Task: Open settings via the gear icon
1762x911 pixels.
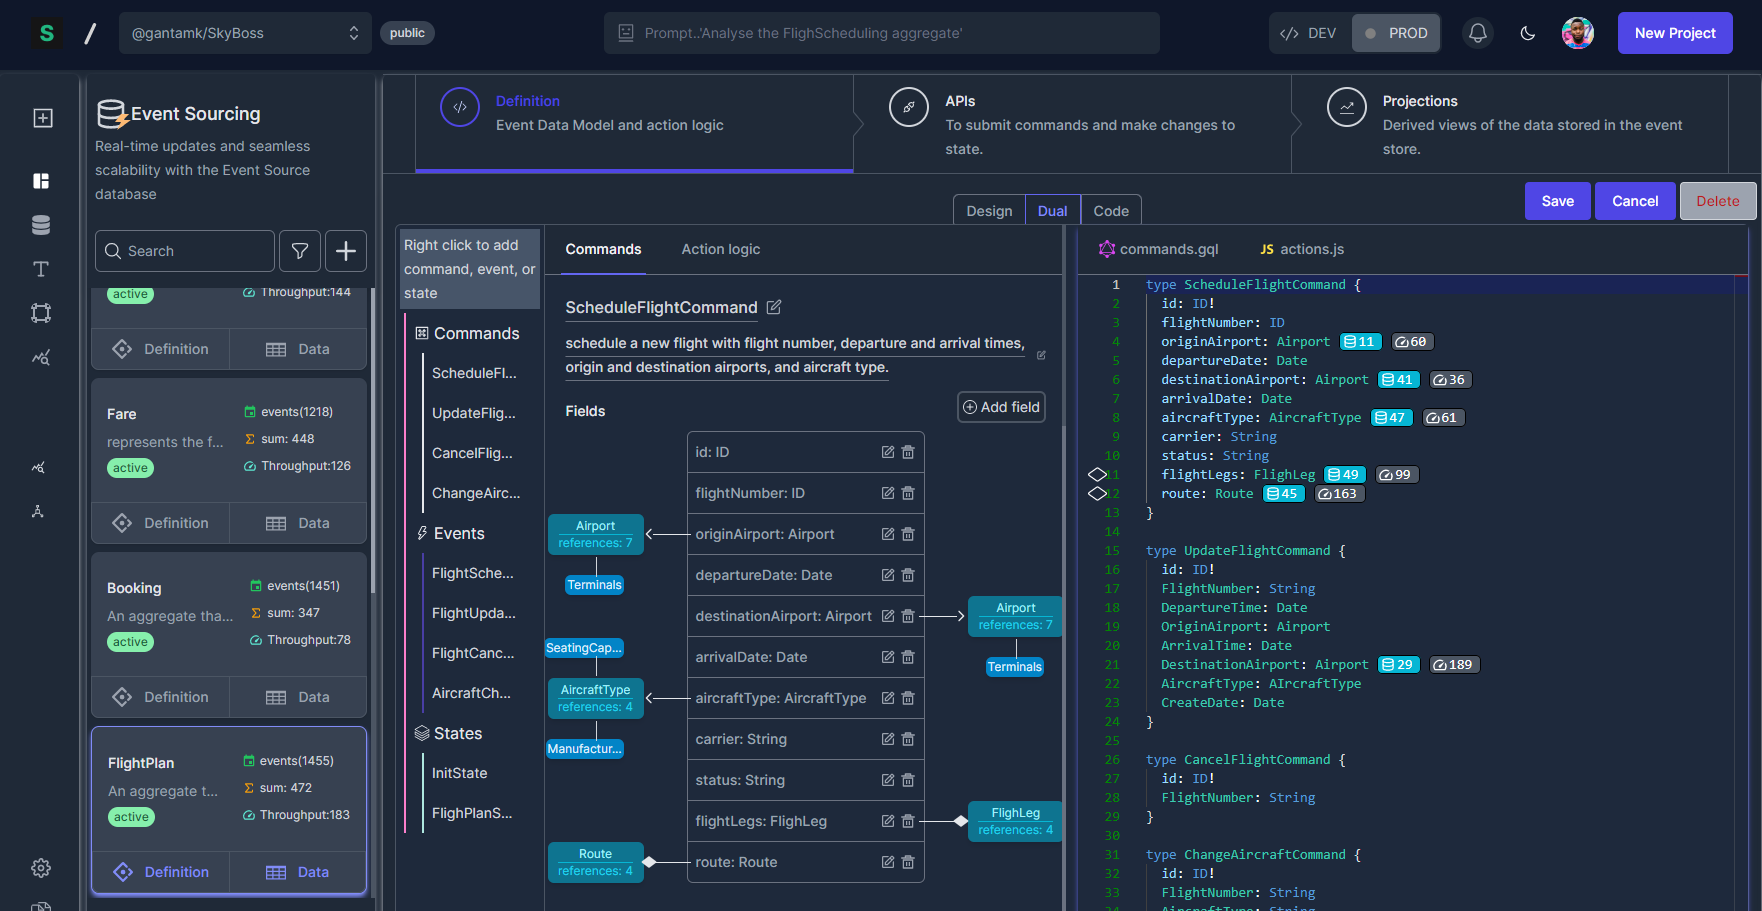Action: click(41, 868)
